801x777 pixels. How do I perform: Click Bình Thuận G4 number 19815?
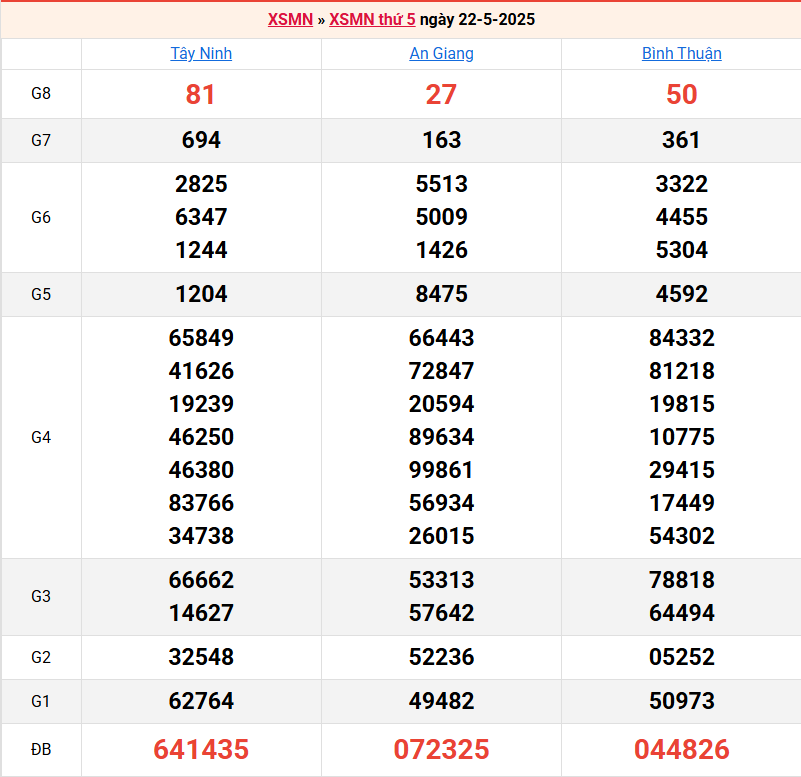coord(681,404)
